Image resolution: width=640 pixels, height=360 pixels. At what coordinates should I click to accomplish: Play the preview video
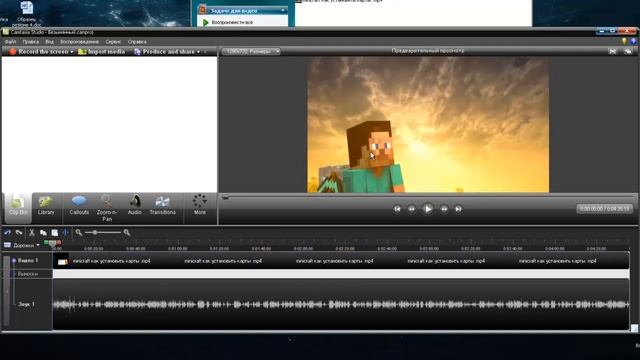pyautogui.click(x=427, y=209)
